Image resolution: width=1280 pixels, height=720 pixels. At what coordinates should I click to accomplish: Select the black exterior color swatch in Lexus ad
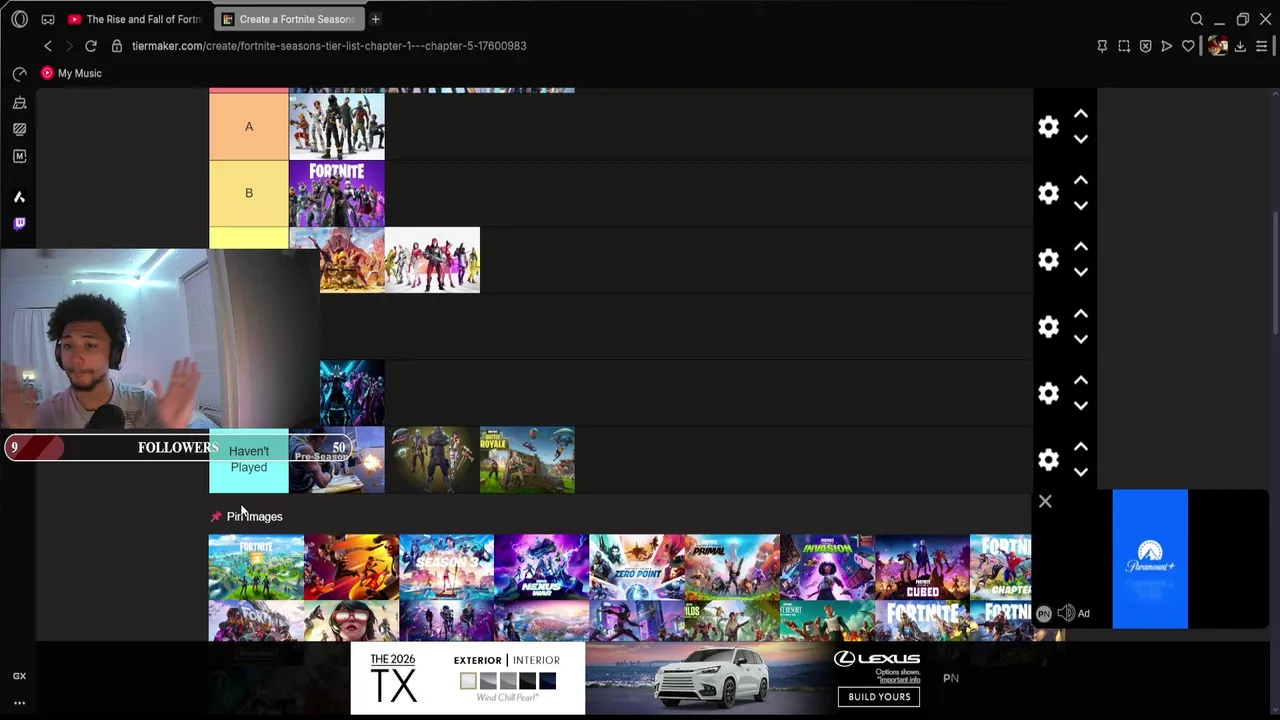[528, 681]
